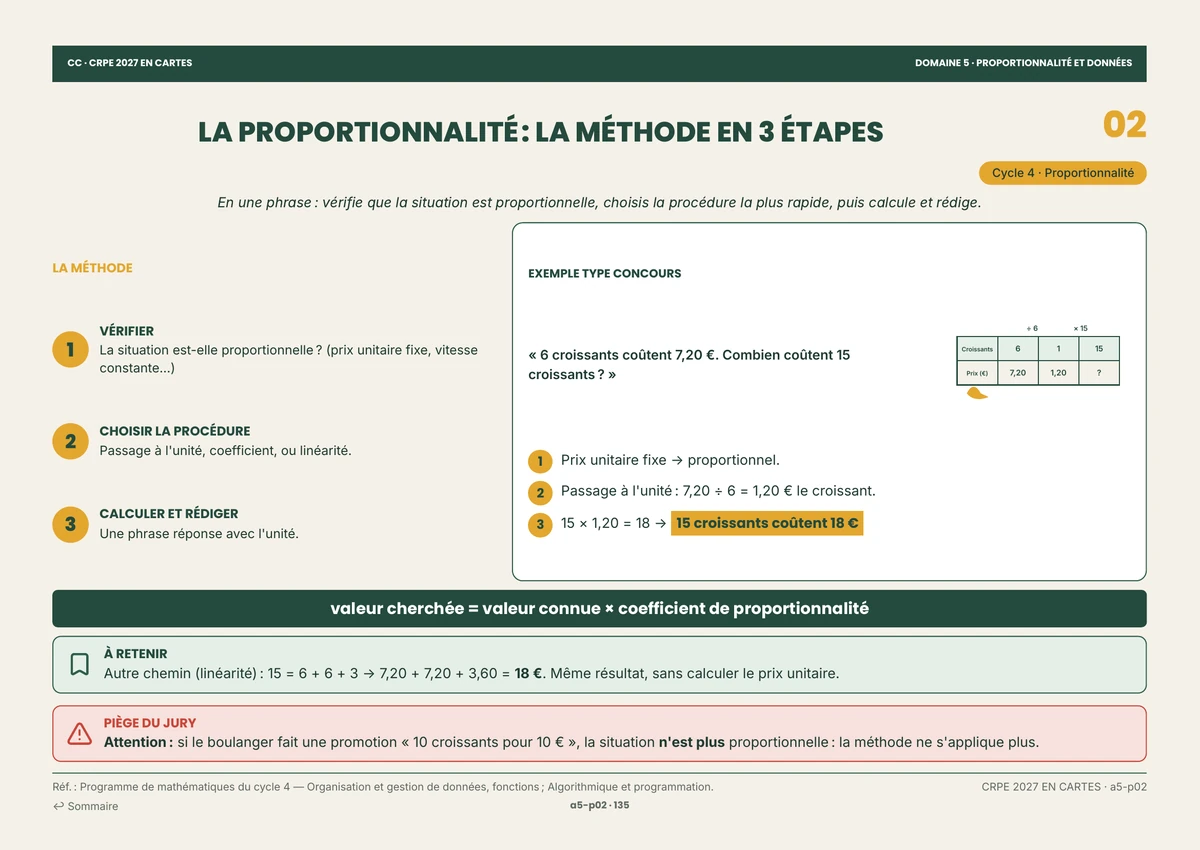Click the 'À RETENIR' heading
The height and width of the screenshot is (850, 1200).
136,654
